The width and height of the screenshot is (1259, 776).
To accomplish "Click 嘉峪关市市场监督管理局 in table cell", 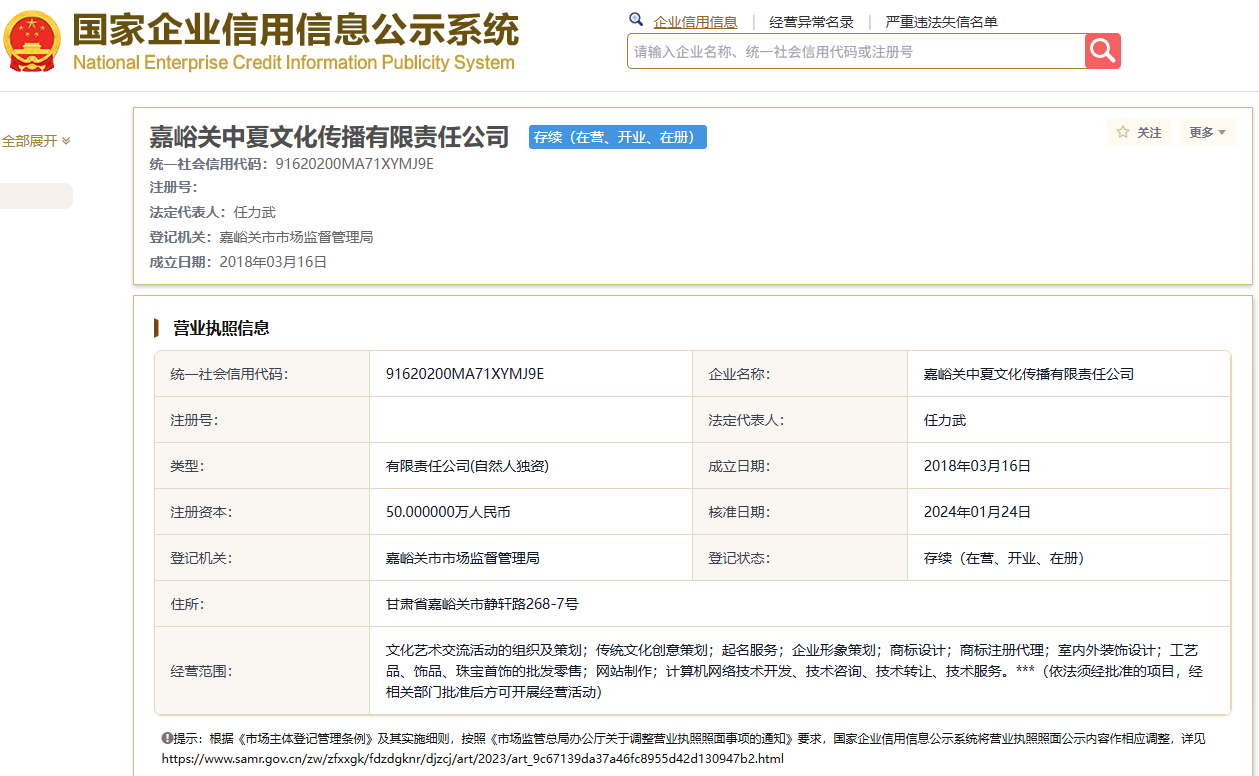I will tap(462, 558).
